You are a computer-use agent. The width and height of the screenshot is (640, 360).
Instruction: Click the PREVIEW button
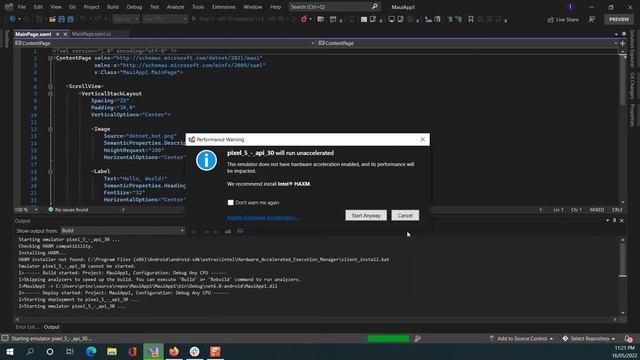click(619, 19)
